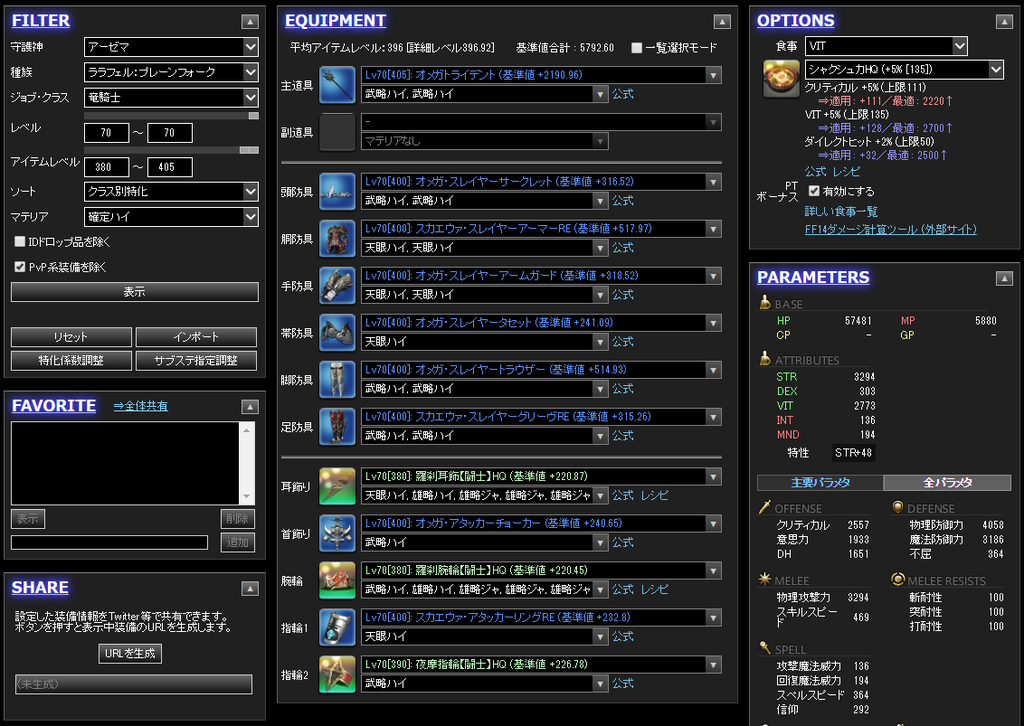Open the ソート dropdown showing クラス別特化
The width and height of the screenshot is (1024, 726).
click(x=171, y=191)
